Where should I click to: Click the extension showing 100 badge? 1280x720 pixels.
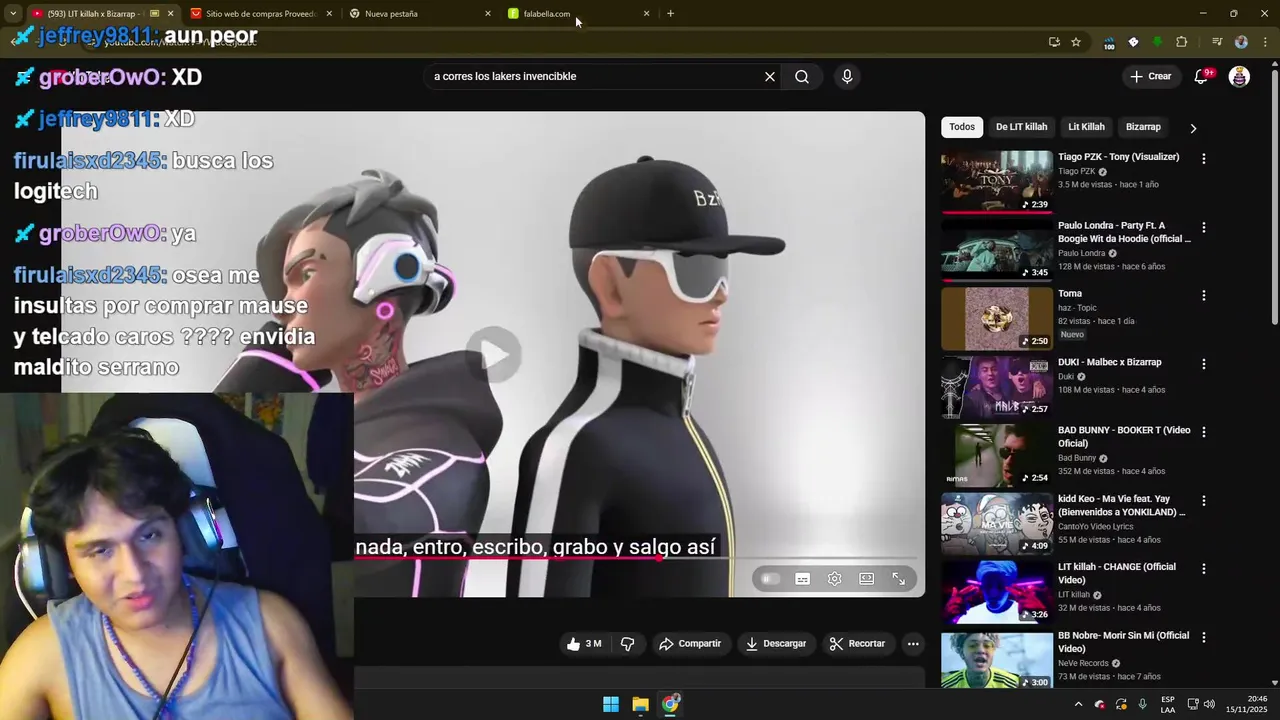tap(1109, 43)
